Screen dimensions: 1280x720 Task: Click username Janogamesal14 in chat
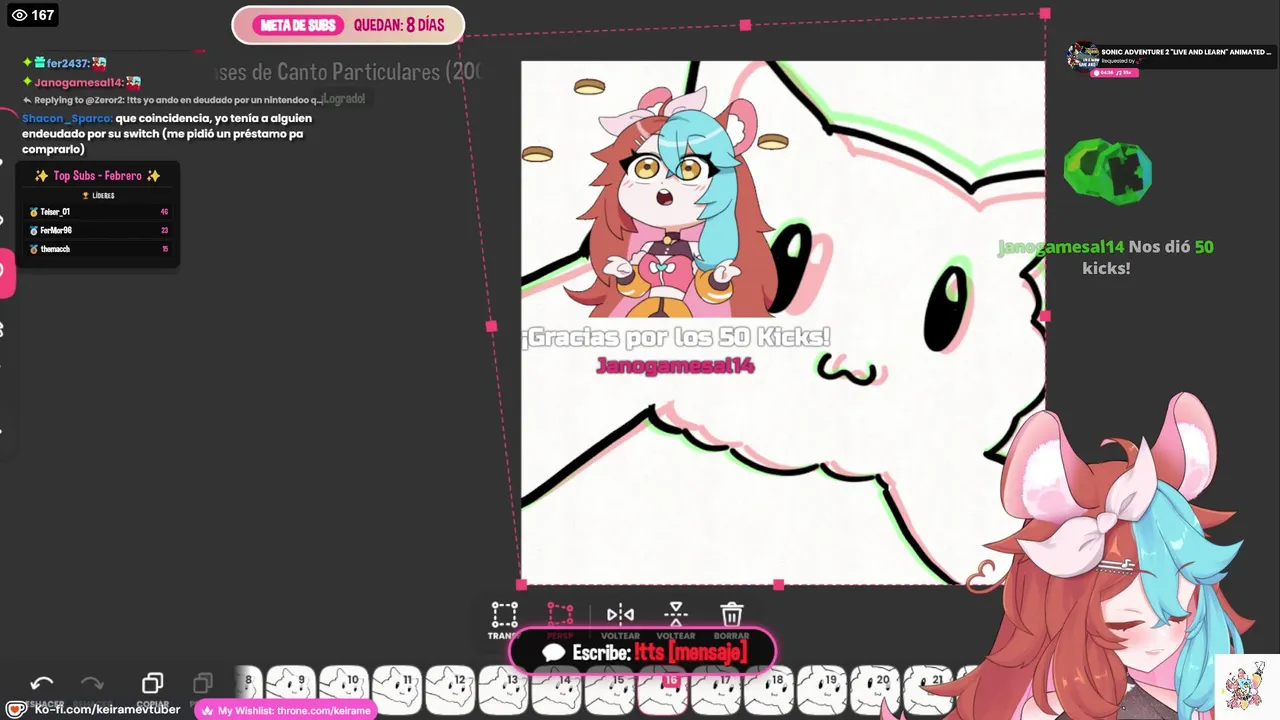[78, 83]
